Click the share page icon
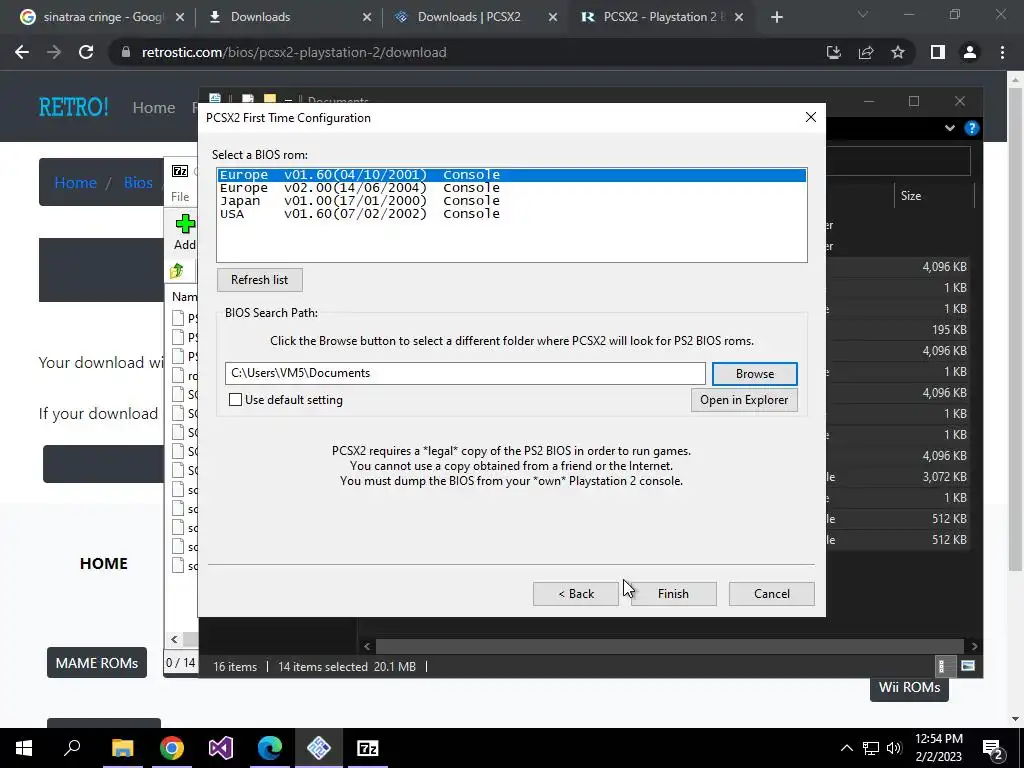 pos(866,52)
